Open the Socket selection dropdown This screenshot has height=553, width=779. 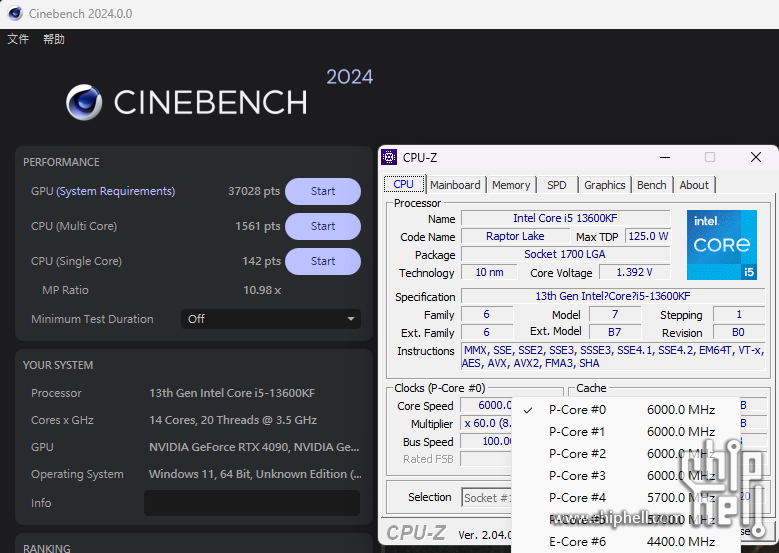[486, 497]
